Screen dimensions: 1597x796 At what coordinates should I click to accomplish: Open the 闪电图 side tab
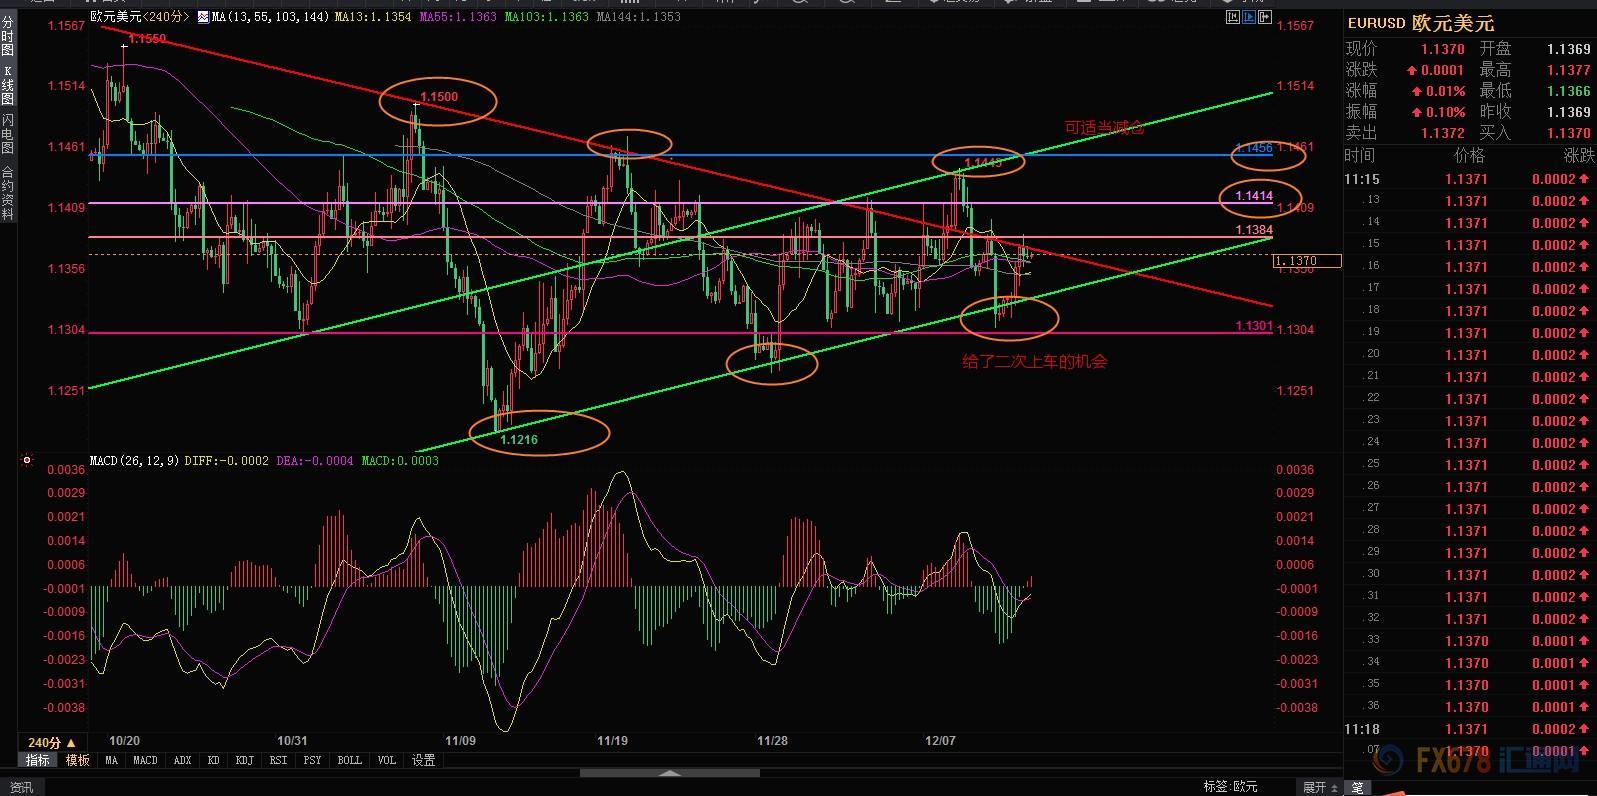pos(8,133)
